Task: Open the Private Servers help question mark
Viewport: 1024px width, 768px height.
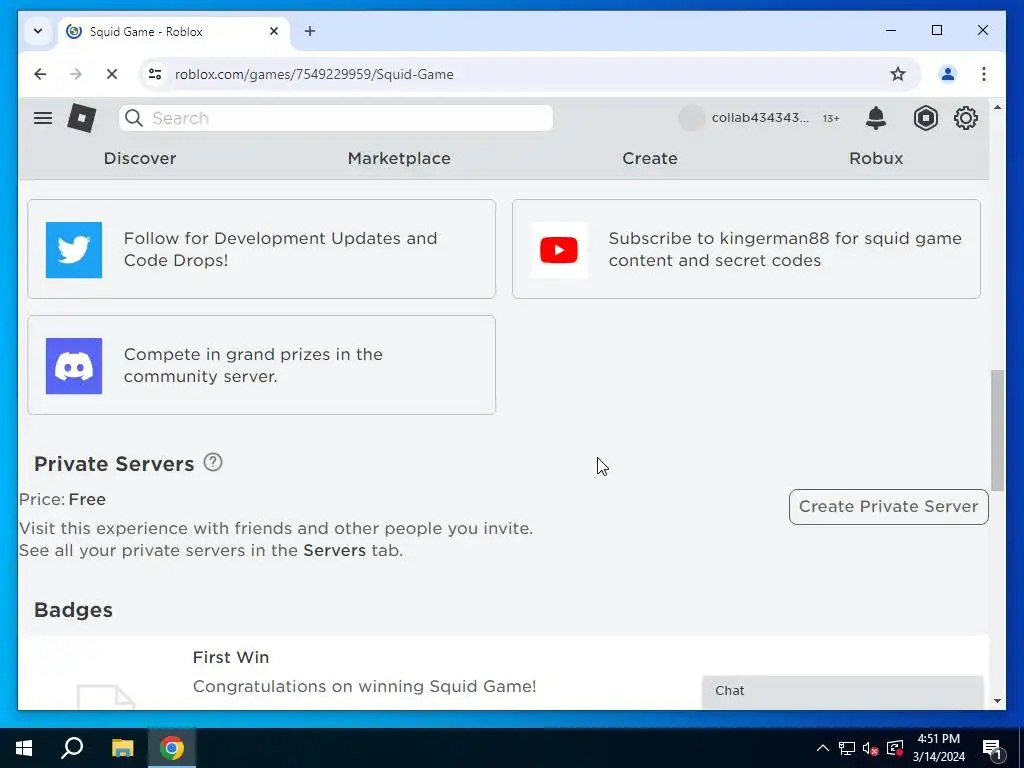Action: tap(213, 462)
